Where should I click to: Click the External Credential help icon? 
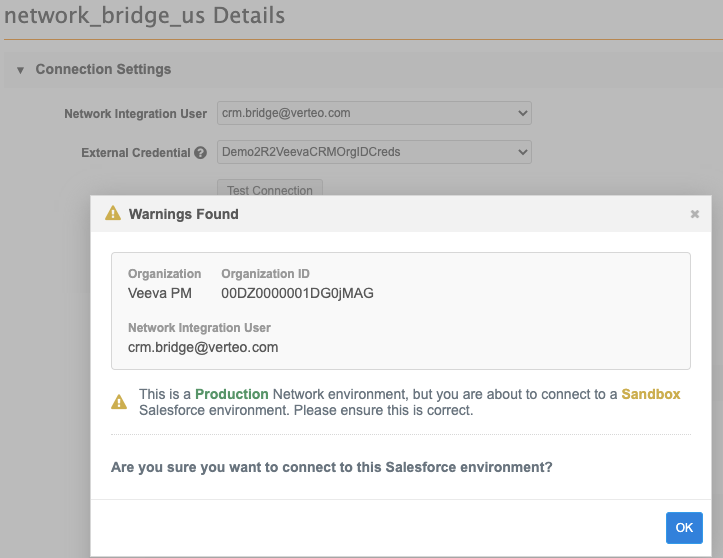coord(201,153)
